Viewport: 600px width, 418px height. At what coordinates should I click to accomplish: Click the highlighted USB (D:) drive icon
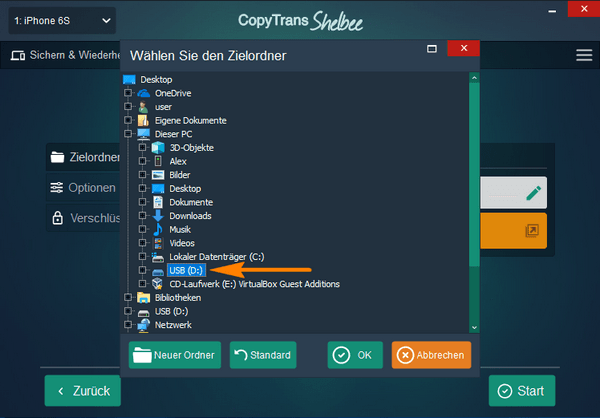point(158,272)
